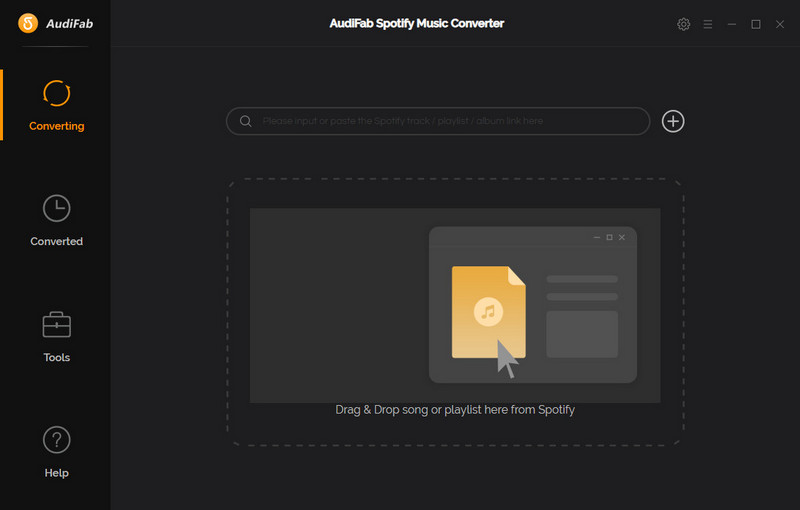The width and height of the screenshot is (800, 510).
Task: Open the Help section
Action: coord(56,452)
